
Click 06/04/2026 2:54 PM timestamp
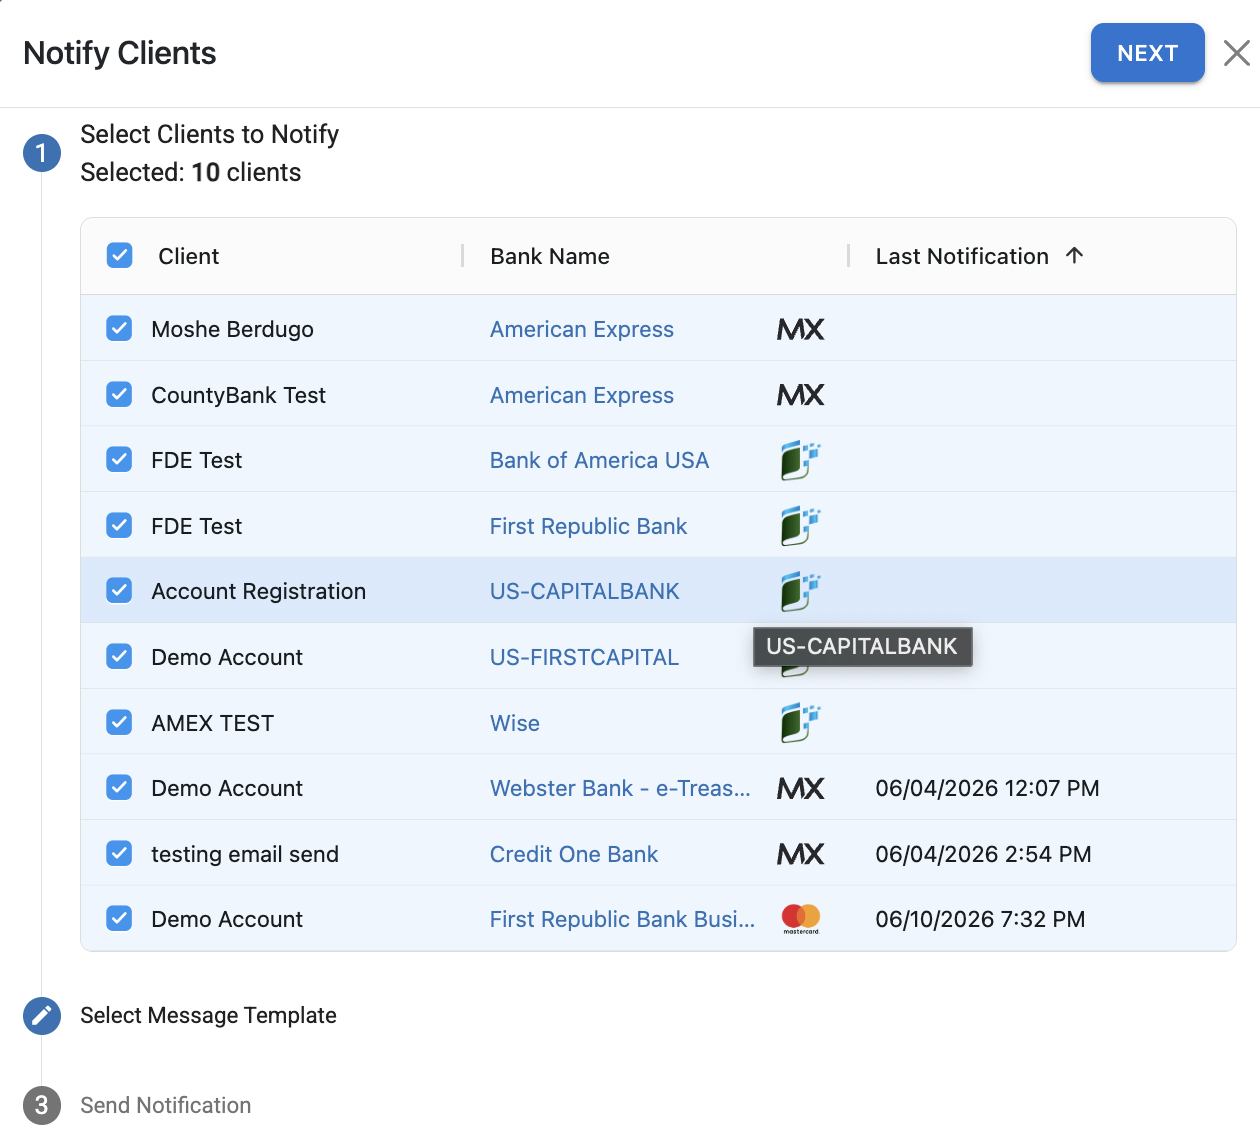pyautogui.click(x=984, y=854)
